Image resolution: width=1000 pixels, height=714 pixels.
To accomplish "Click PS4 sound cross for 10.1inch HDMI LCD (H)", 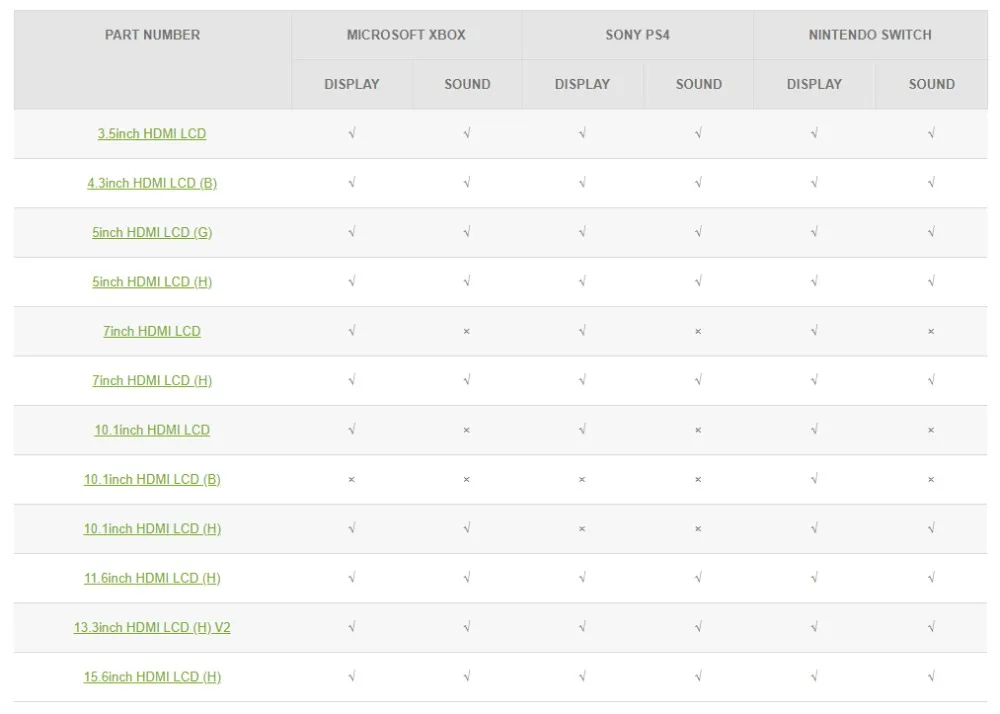I will click(x=698, y=529).
